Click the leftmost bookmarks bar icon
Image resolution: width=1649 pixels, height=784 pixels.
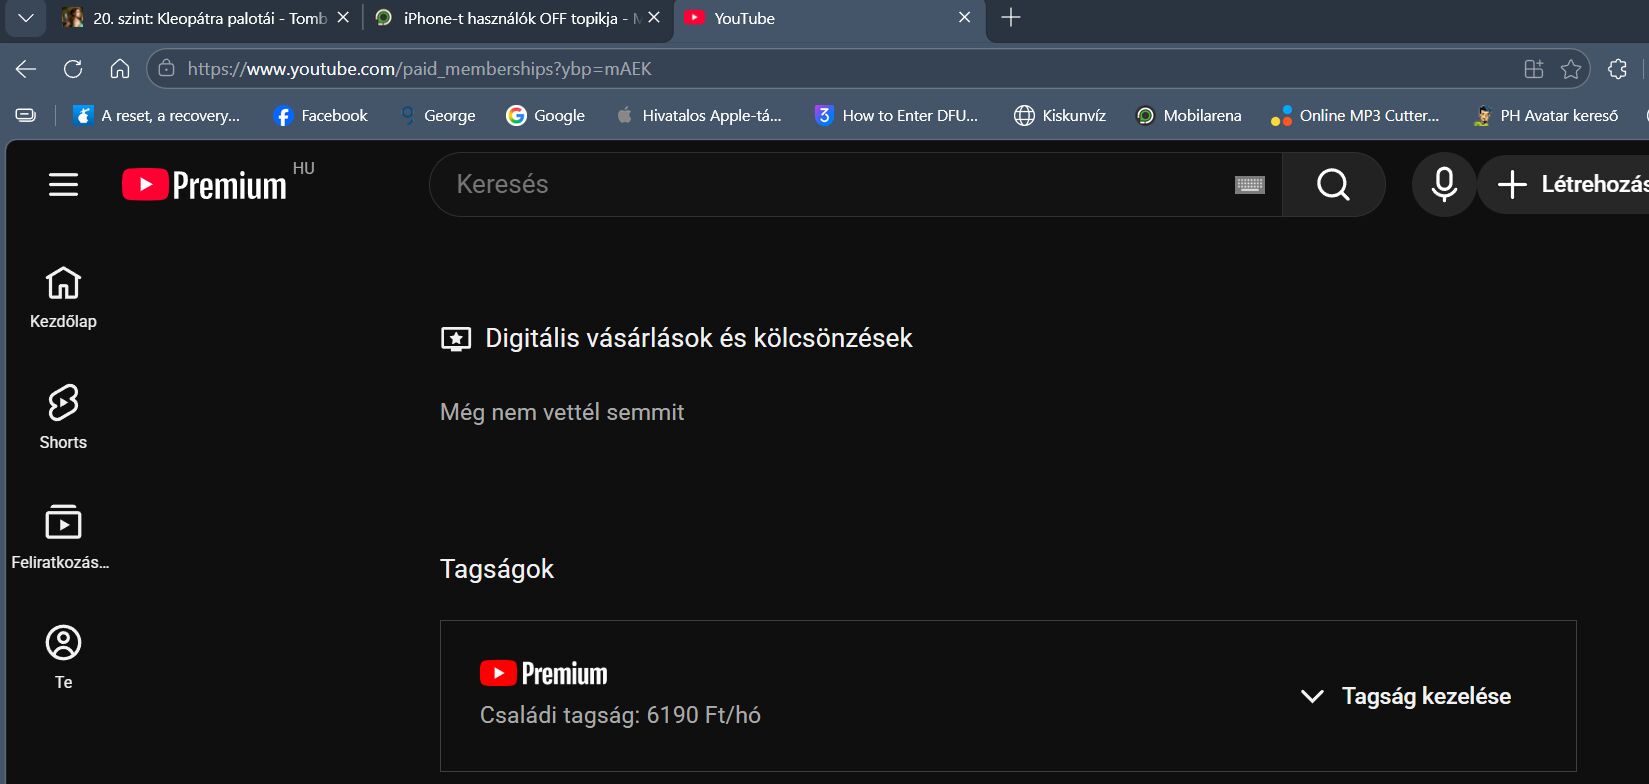pyautogui.click(x=26, y=116)
